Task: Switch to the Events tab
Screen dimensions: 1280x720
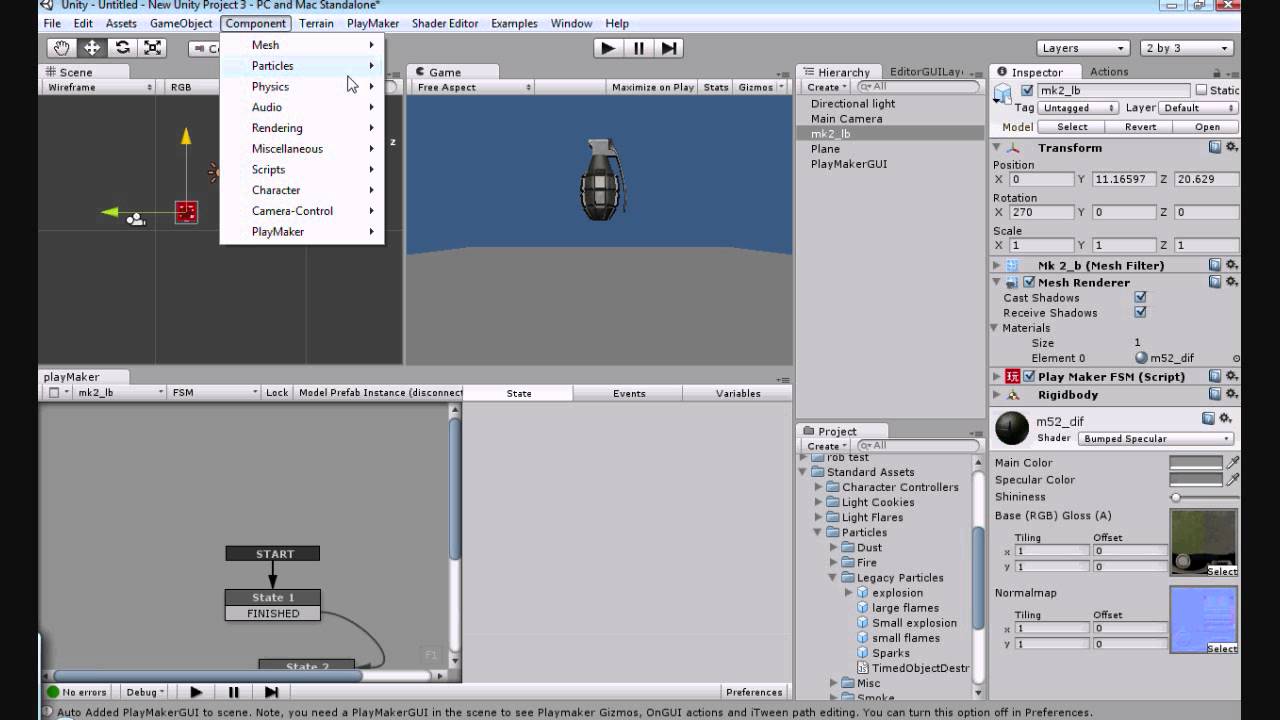Action: click(629, 393)
